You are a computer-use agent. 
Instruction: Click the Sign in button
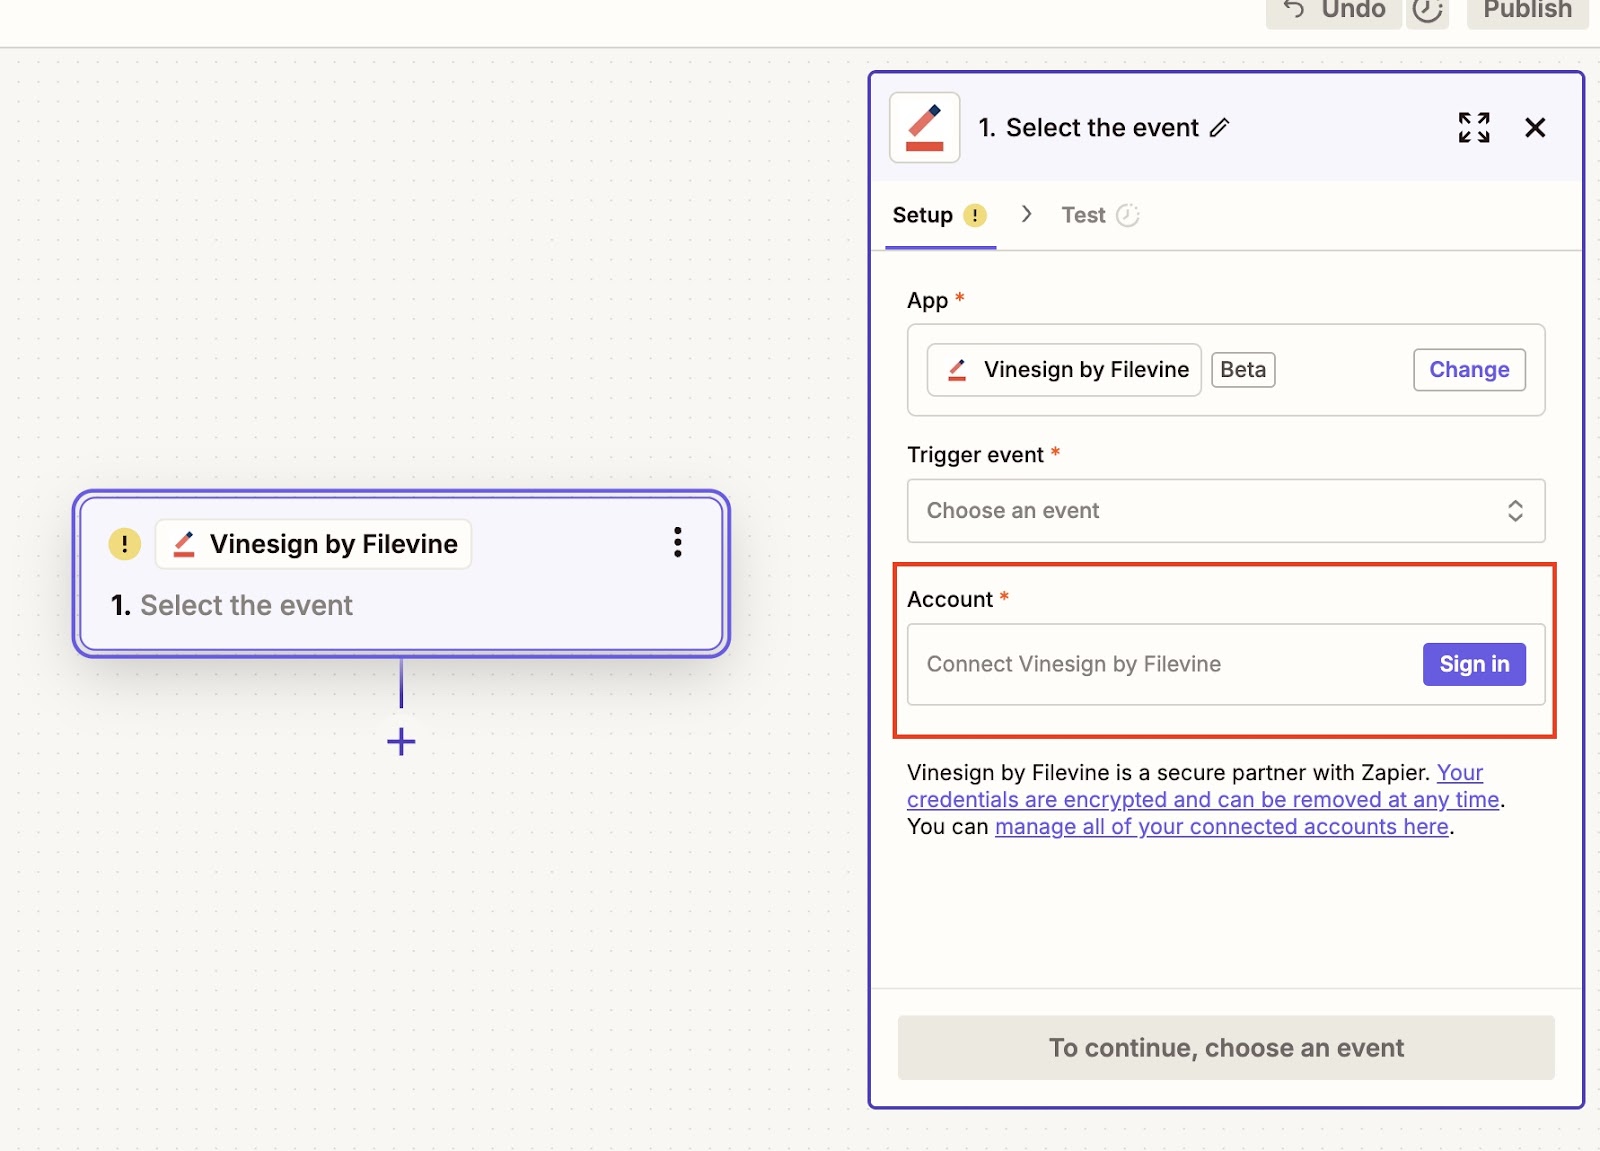coord(1474,664)
